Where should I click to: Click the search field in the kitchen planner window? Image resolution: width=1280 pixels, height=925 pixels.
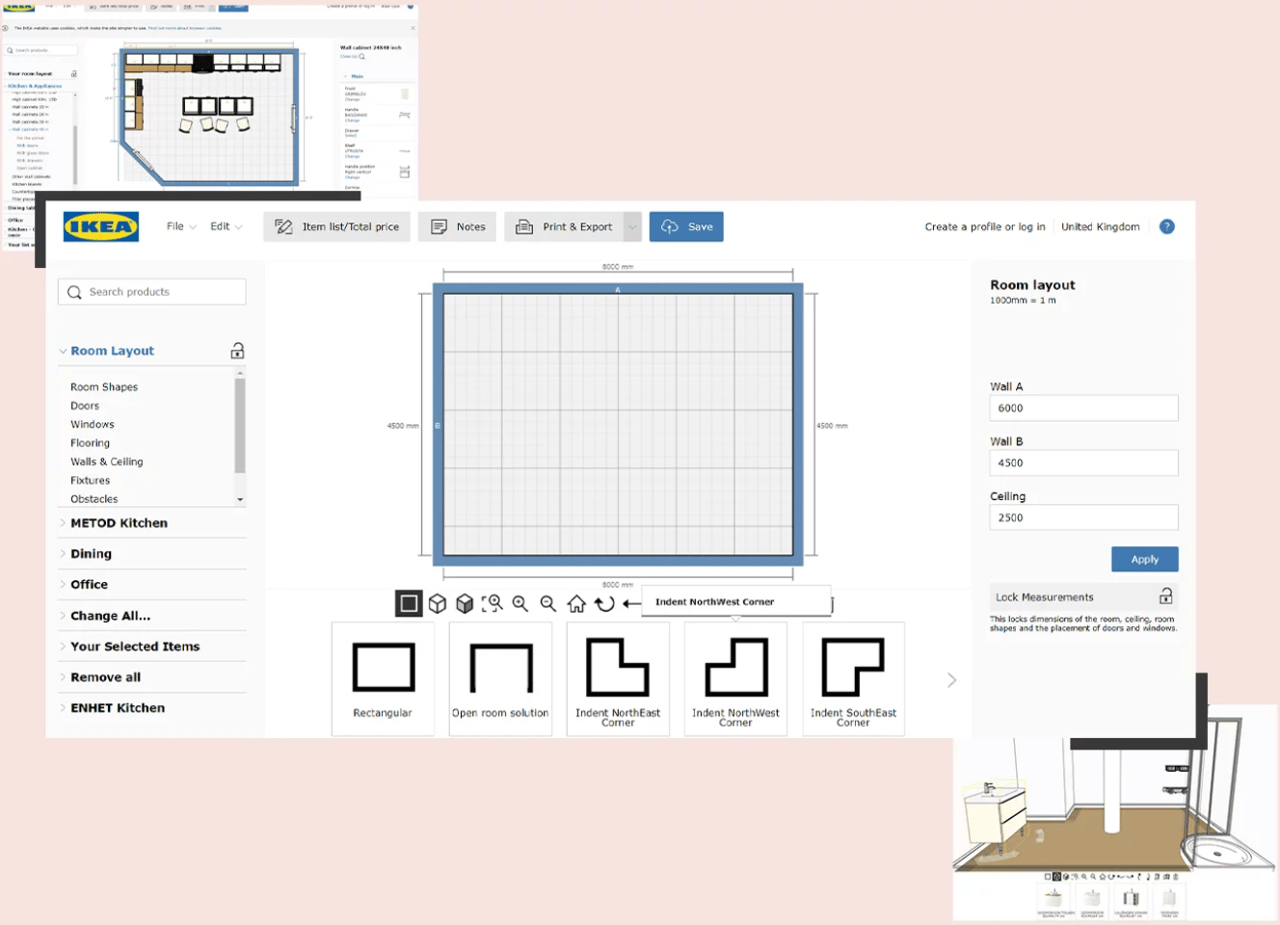[42, 50]
